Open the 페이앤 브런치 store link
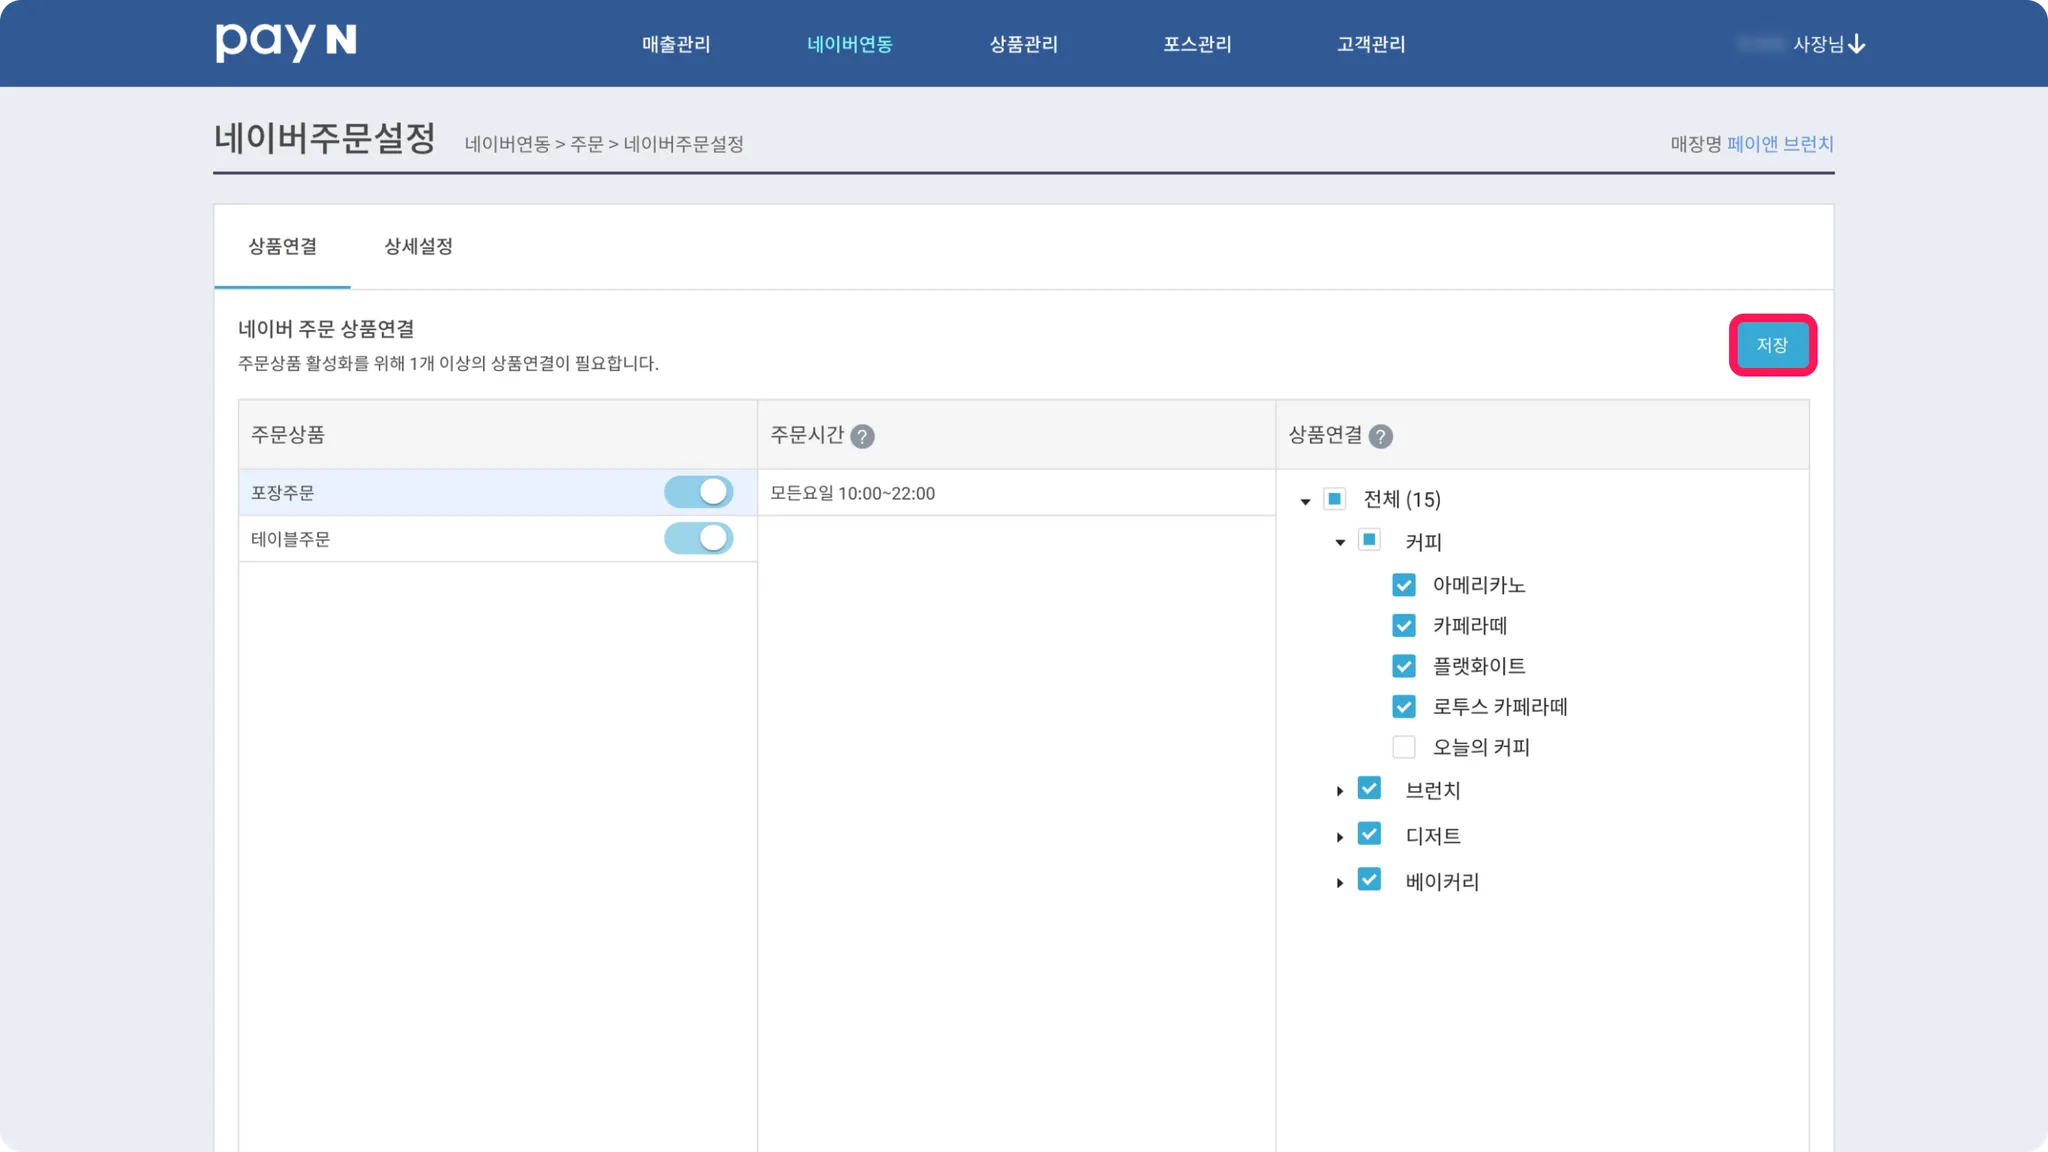This screenshot has height=1152, width=2048. [x=1780, y=144]
